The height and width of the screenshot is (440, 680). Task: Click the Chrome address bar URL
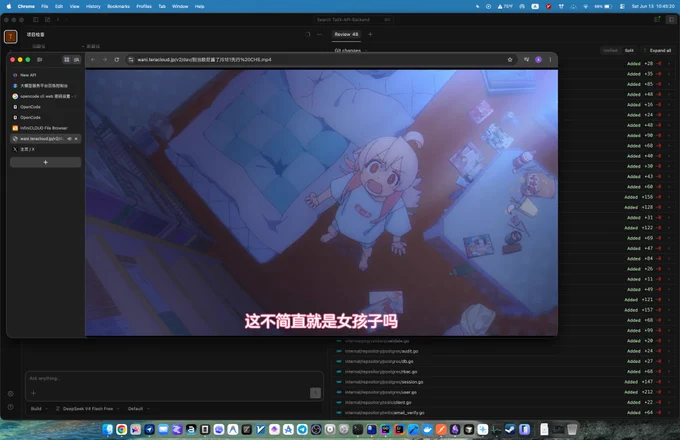click(x=204, y=59)
